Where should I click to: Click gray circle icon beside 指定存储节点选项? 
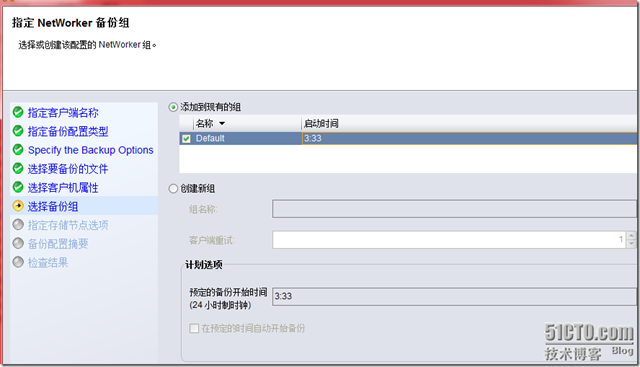(x=18, y=225)
